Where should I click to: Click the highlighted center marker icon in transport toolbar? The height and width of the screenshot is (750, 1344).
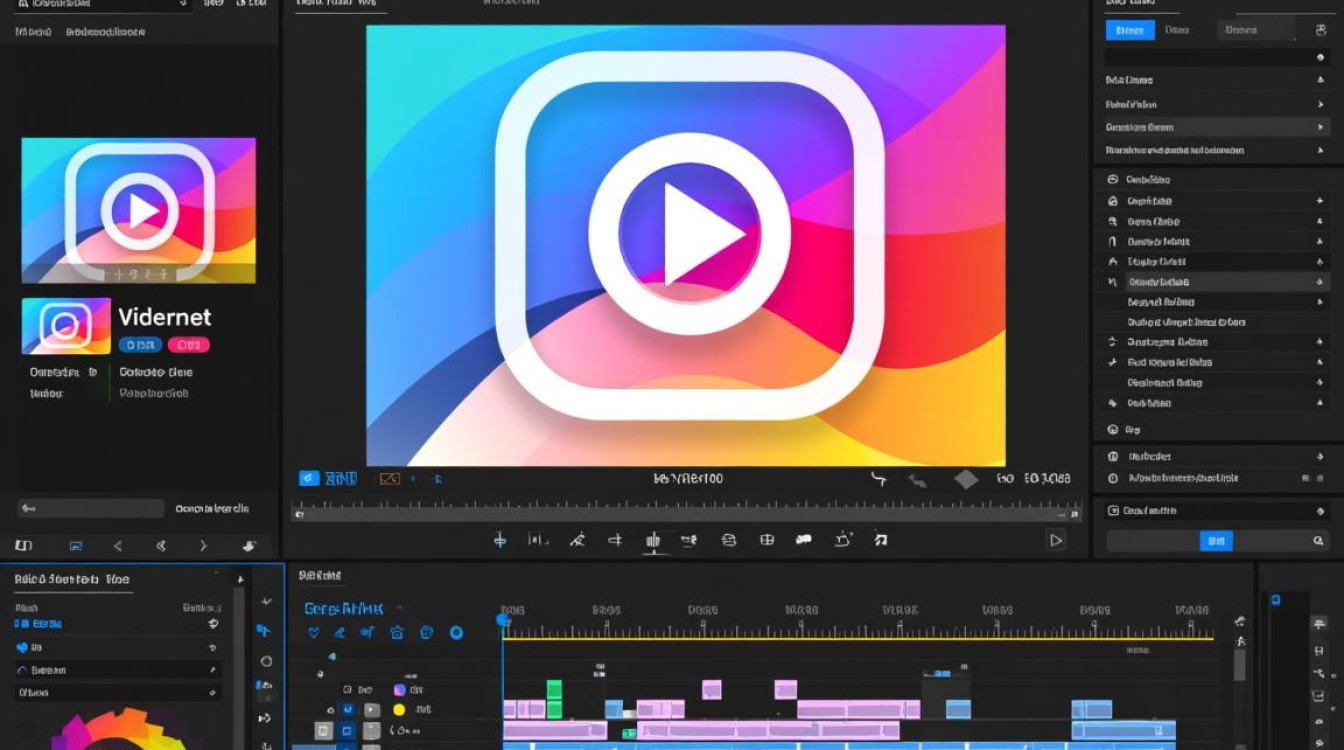[653, 540]
